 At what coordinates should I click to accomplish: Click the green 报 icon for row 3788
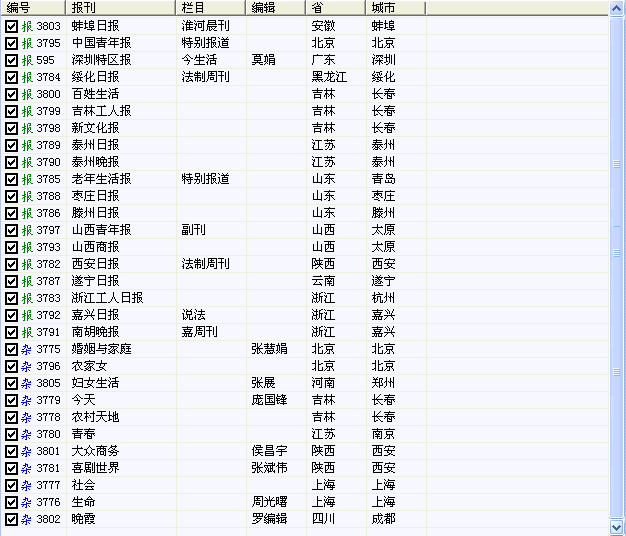pos(27,196)
